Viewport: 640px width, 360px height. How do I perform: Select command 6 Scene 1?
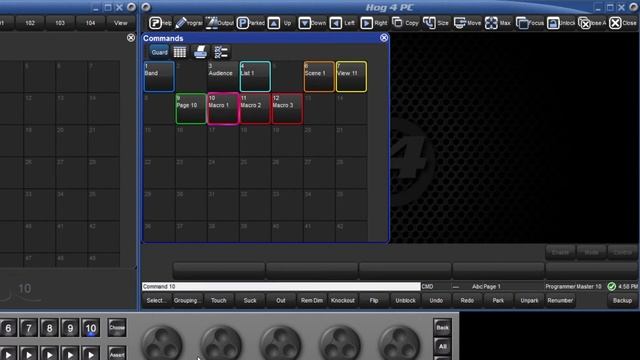point(319,76)
